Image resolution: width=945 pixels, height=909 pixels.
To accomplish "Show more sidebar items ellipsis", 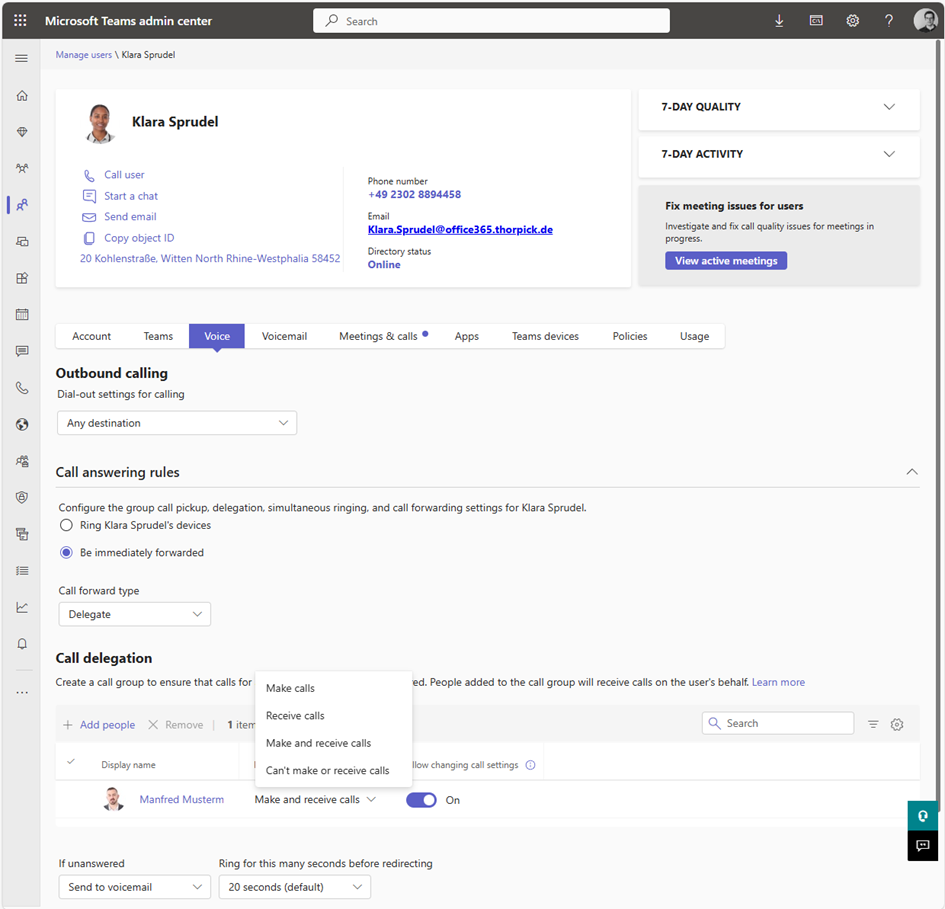I will pos(22,692).
